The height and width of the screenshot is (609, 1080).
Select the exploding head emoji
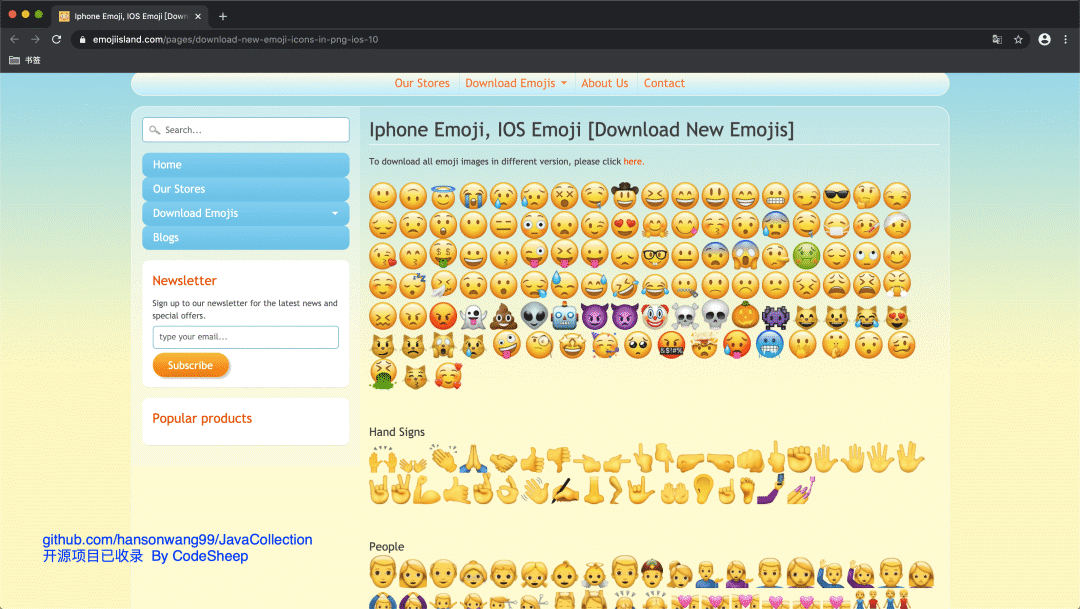pos(704,345)
